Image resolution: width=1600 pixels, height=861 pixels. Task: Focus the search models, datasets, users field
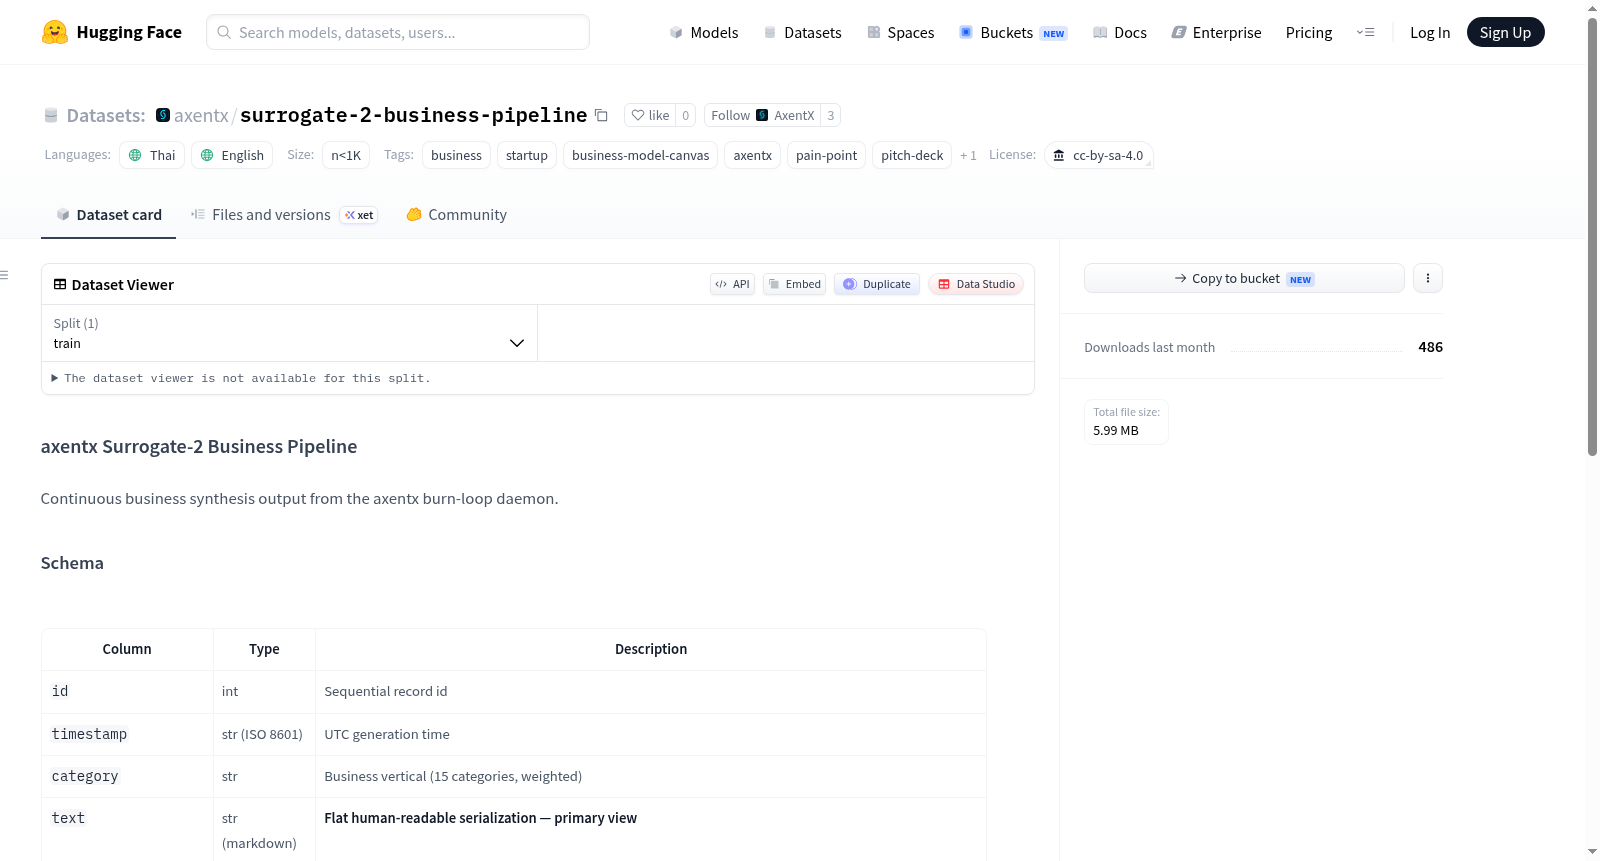[x=398, y=32]
